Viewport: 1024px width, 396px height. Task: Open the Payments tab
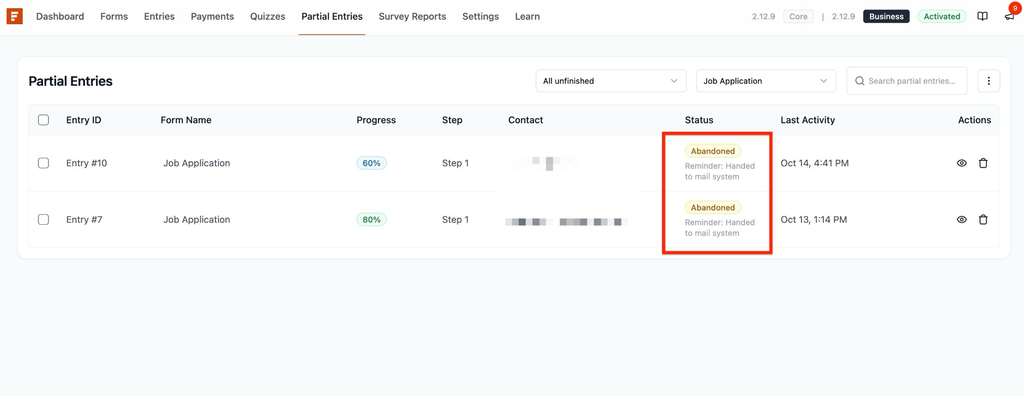click(x=212, y=16)
